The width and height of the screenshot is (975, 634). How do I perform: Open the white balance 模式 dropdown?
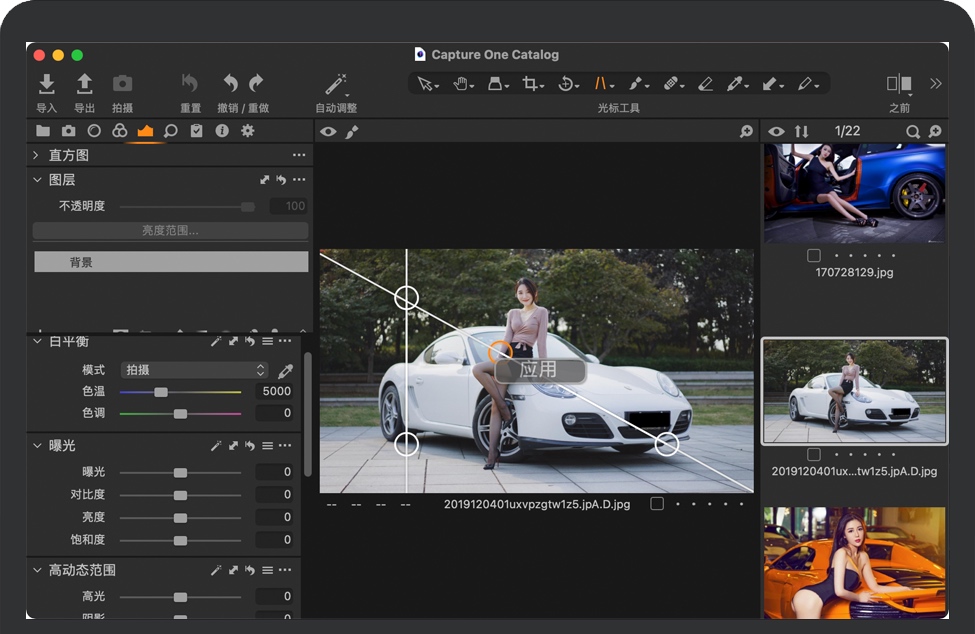(x=195, y=370)
